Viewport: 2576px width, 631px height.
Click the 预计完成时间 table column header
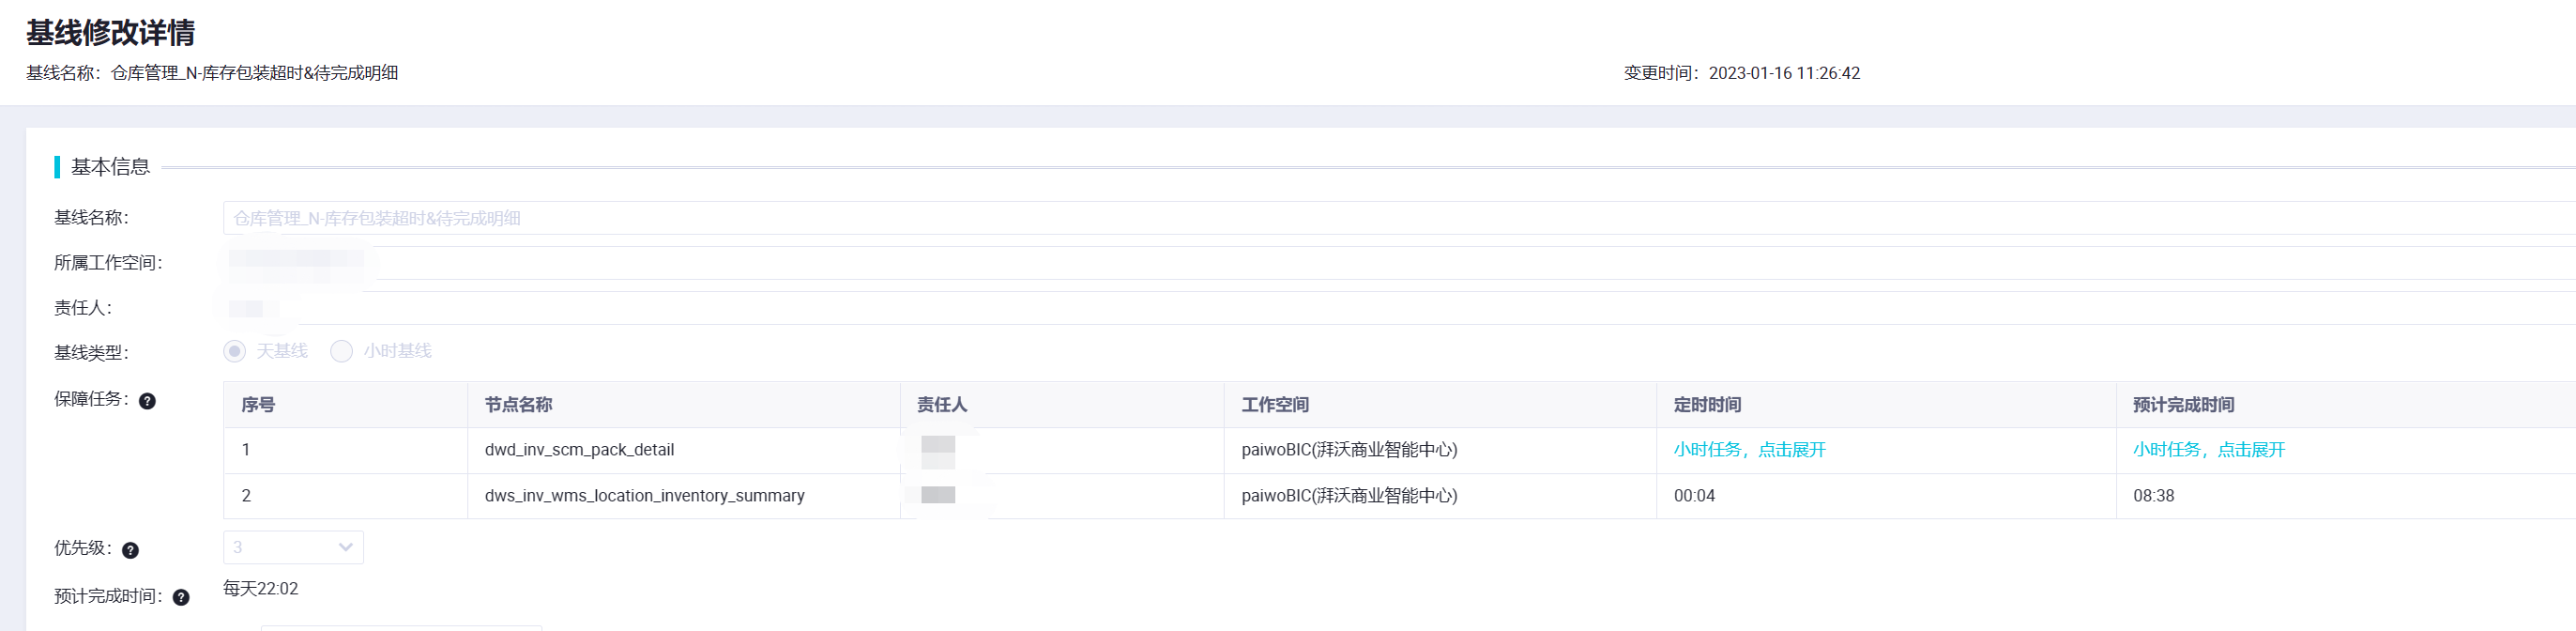point(2183,405)
